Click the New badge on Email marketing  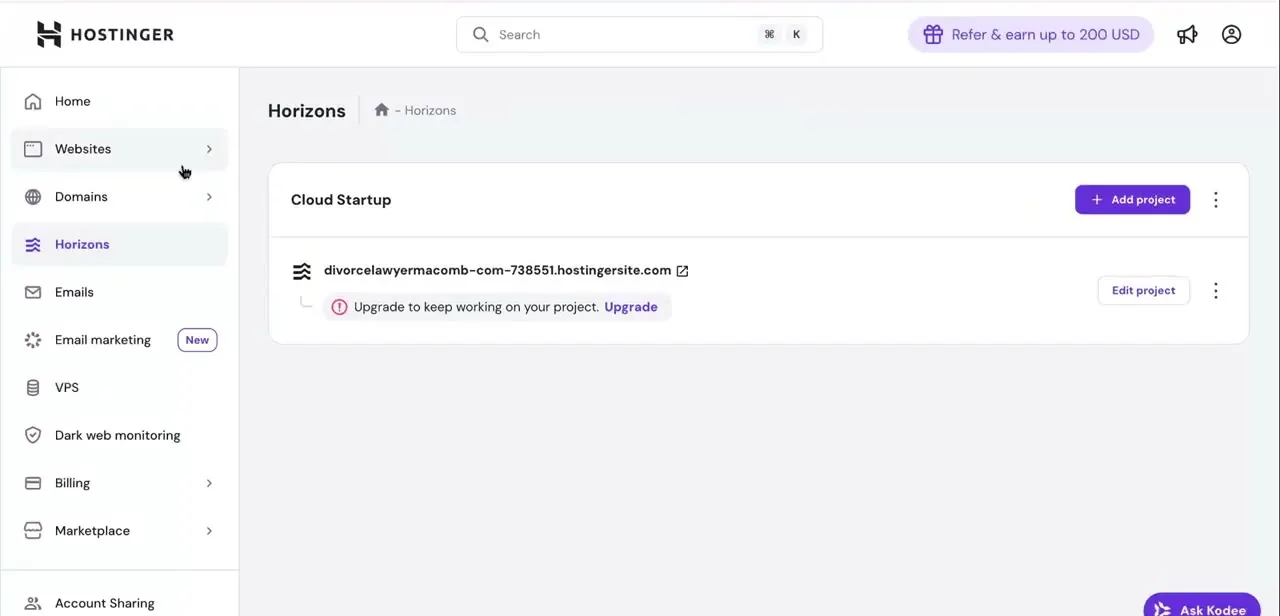pos(197,340)
